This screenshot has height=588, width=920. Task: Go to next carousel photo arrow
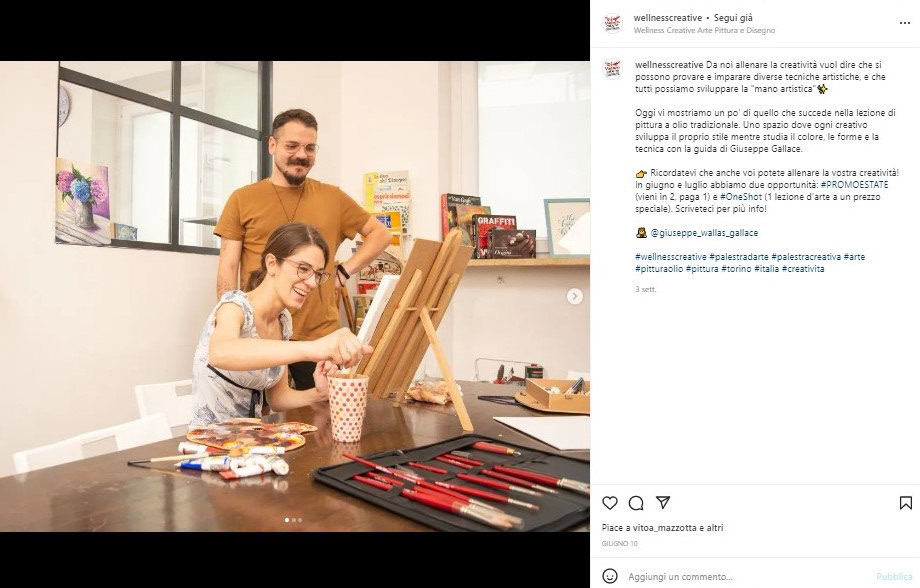pos(575,296)
